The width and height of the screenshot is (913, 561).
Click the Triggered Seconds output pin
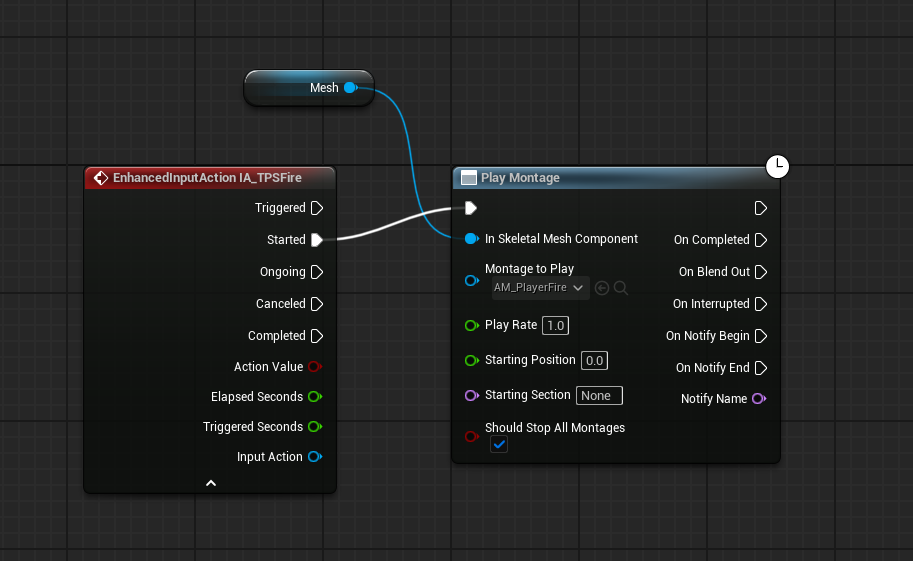[315, 426]
